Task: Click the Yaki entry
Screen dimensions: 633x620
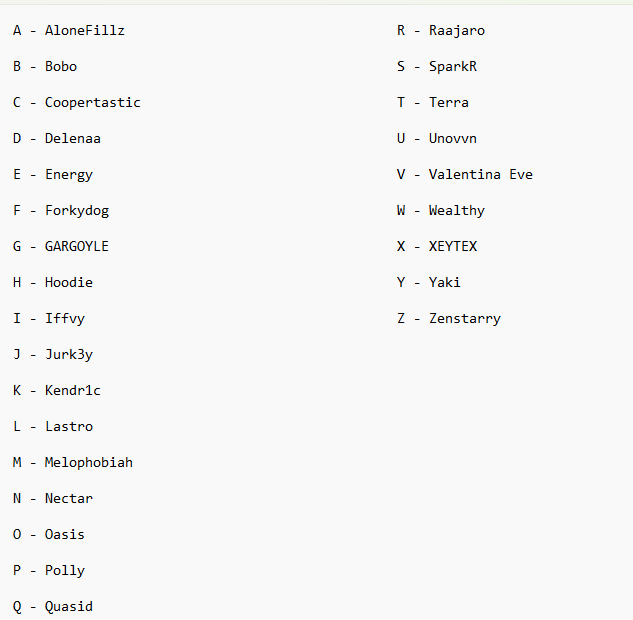Action: coord(444,282)
